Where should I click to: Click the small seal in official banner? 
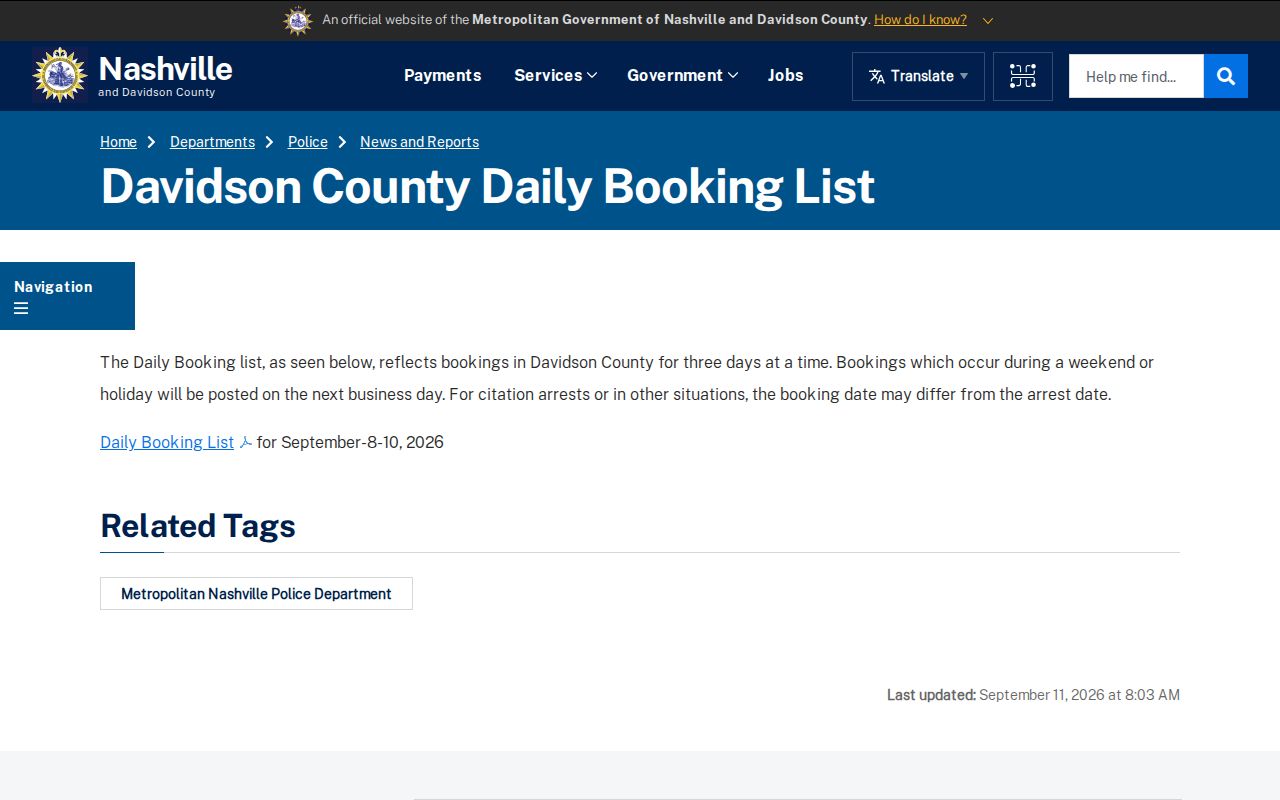click(298, 20)
